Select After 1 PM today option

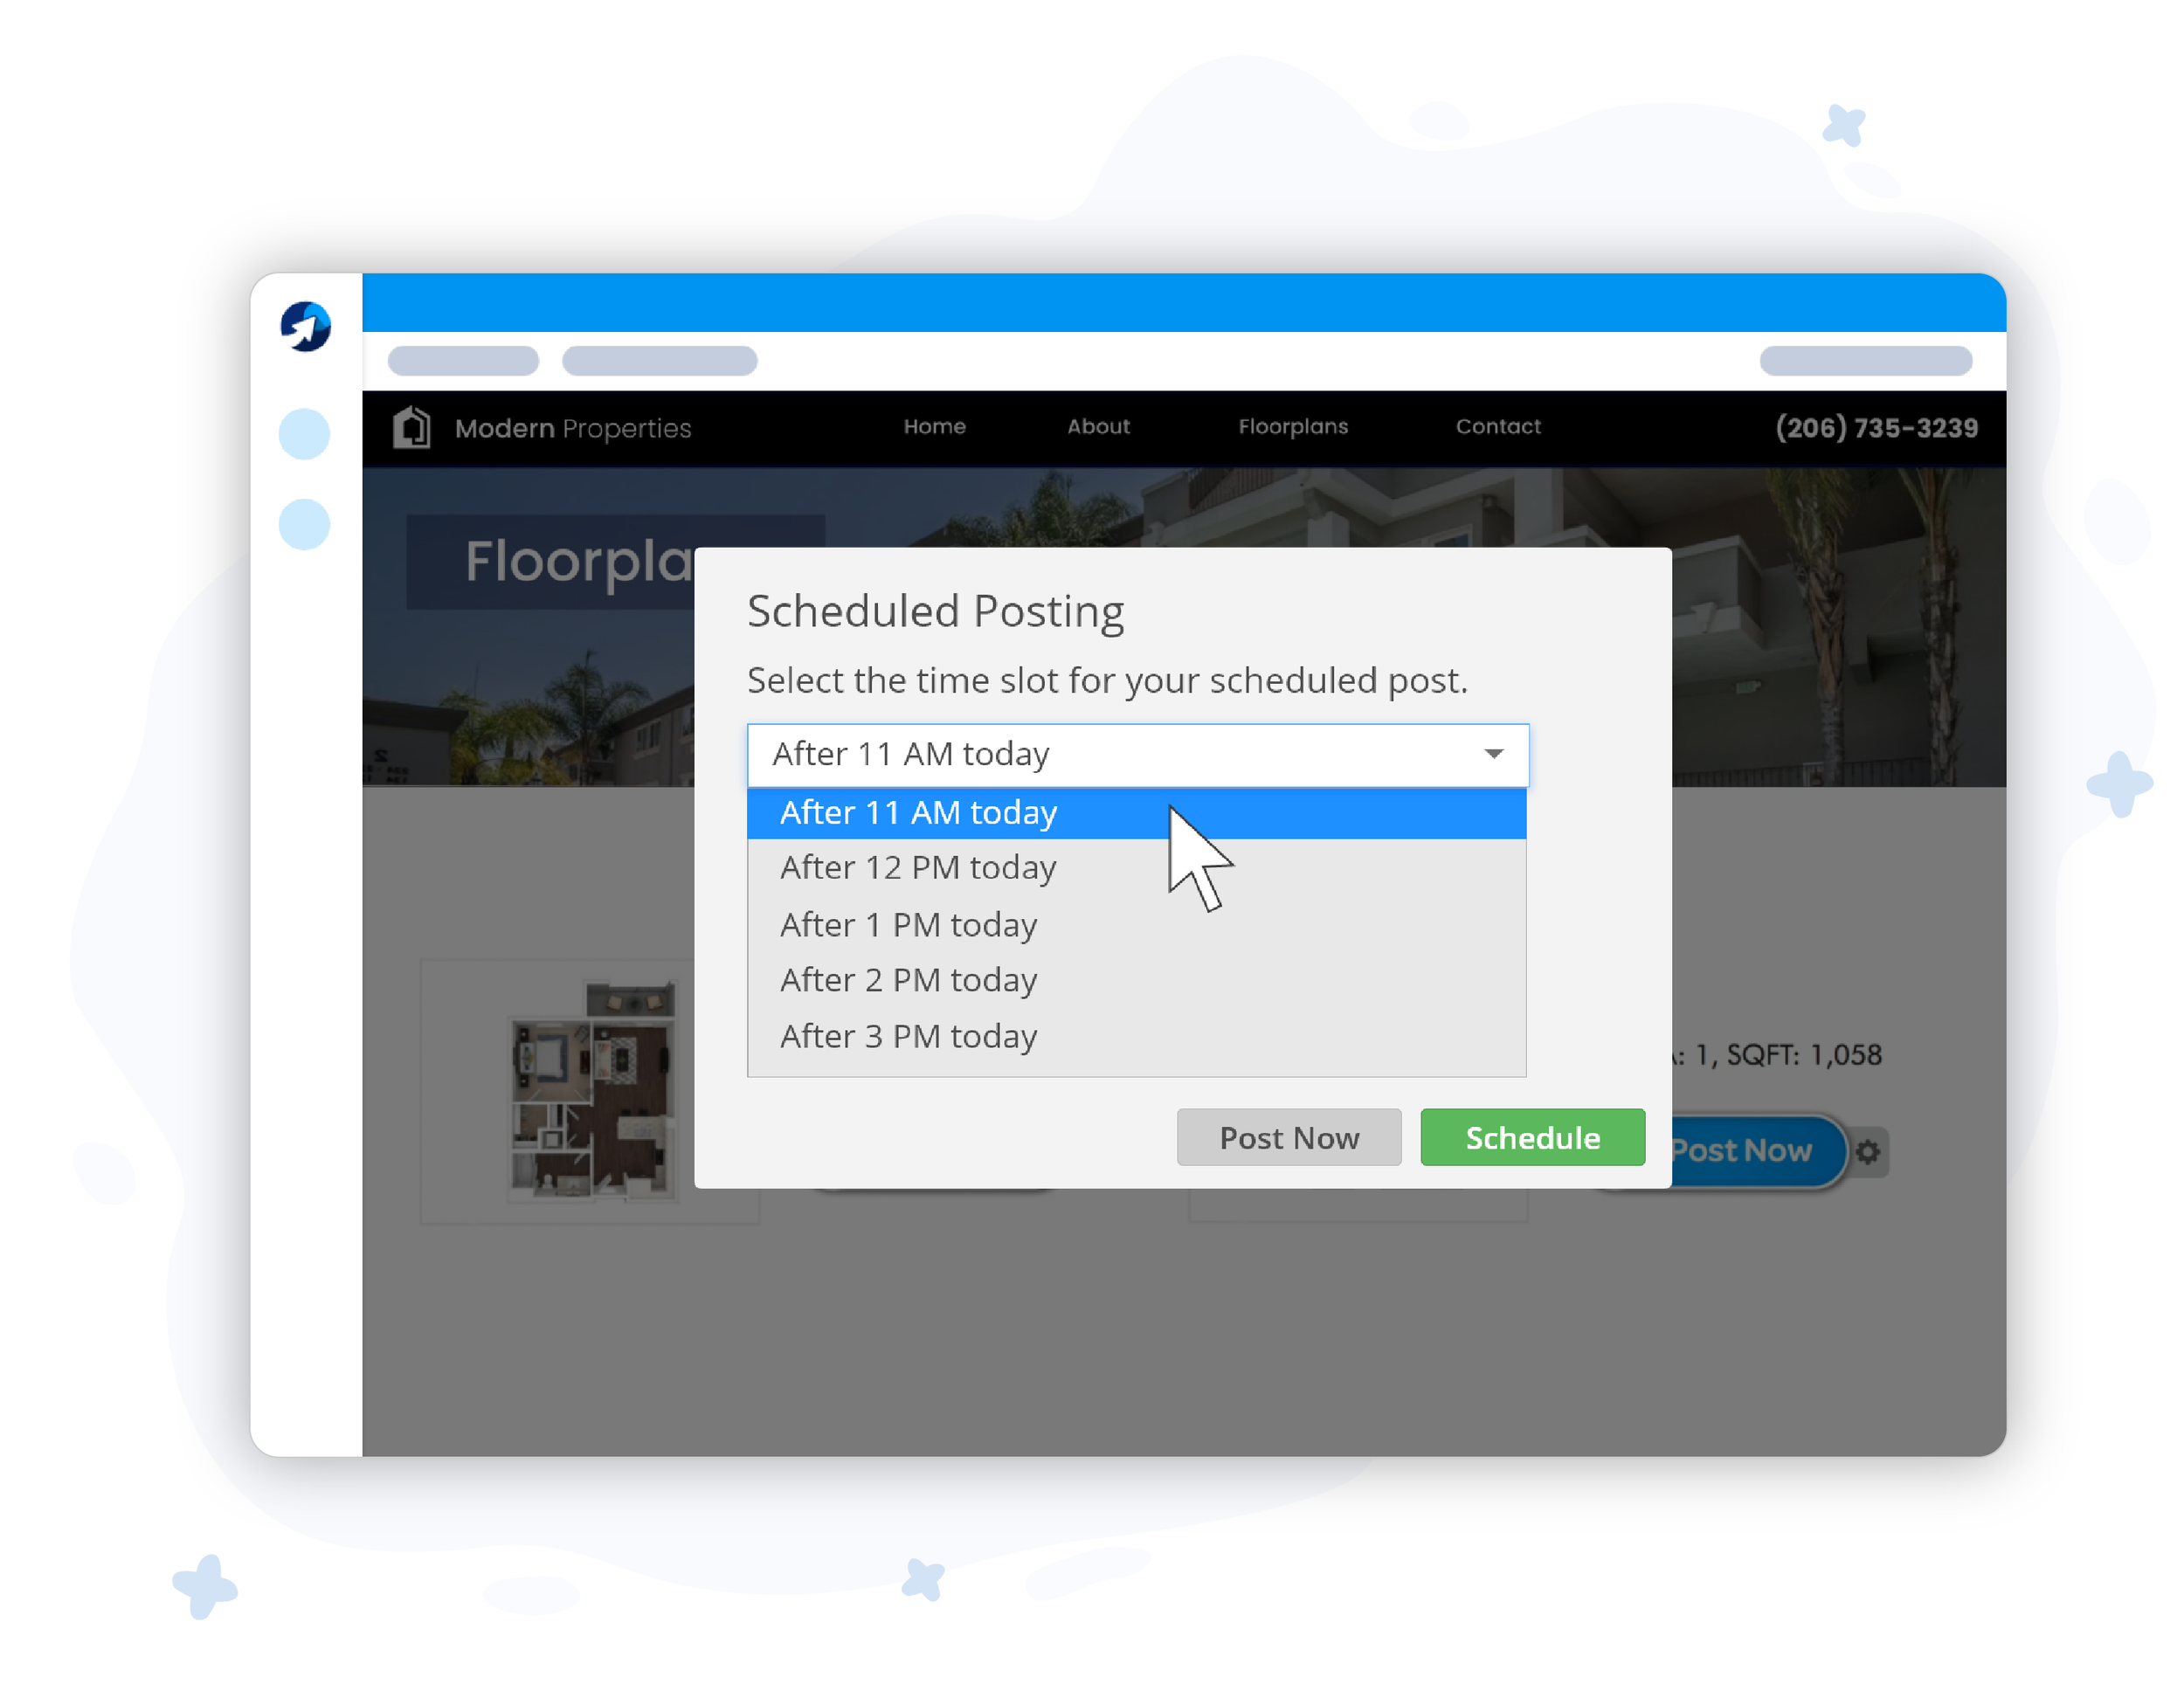tap(909, 923)
